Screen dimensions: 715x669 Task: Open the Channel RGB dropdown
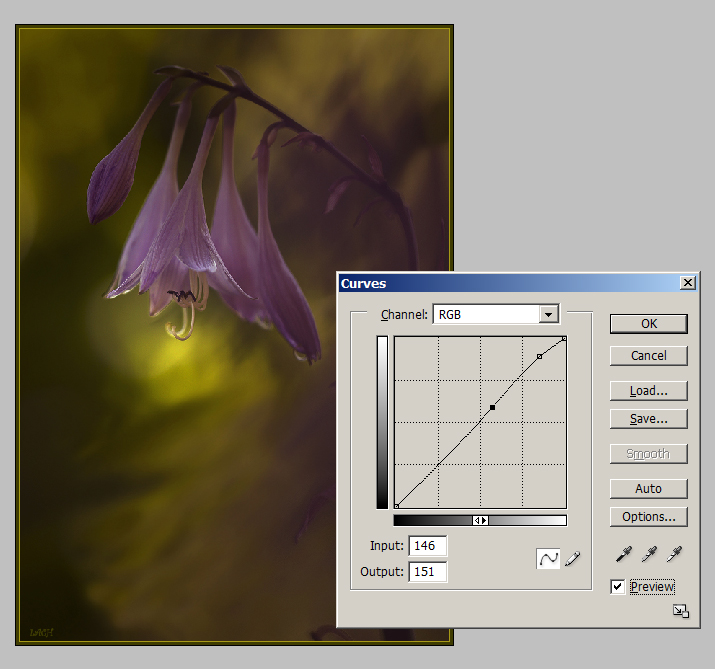pos(547,315)
